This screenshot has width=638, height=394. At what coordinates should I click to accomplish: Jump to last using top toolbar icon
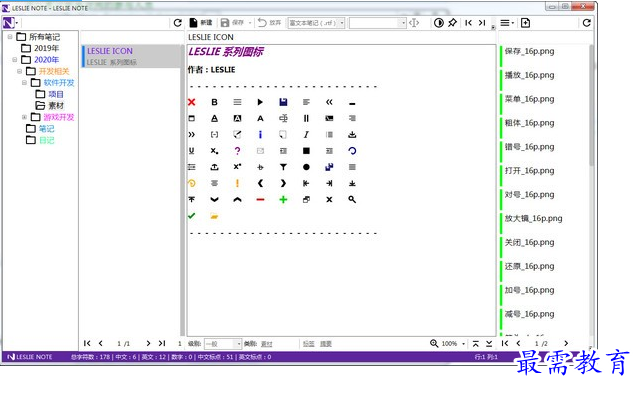[482, 23]
